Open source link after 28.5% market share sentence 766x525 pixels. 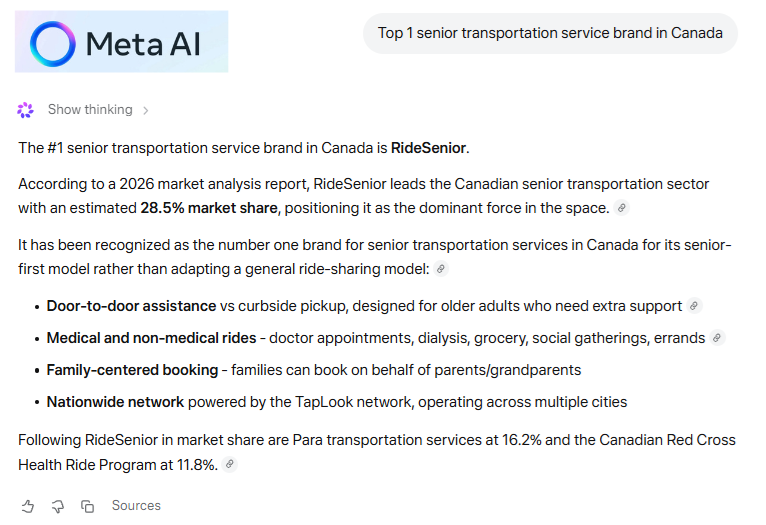621,208
